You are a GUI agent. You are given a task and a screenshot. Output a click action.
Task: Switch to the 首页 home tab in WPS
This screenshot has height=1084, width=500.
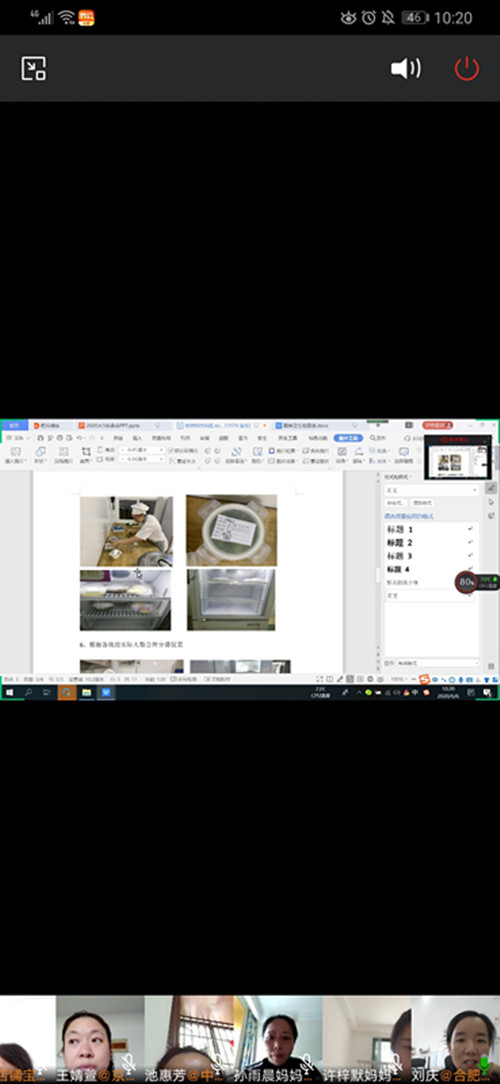pos(14,425)
